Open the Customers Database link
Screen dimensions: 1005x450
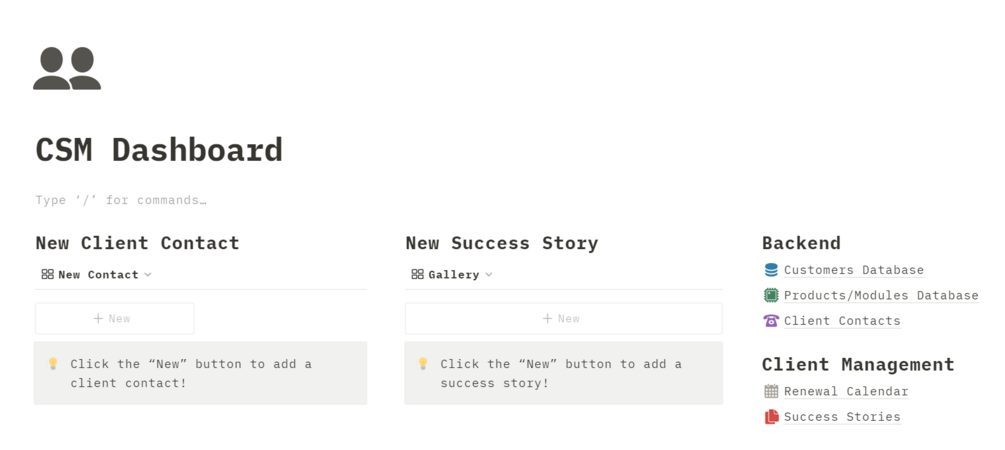pos(853,270)
